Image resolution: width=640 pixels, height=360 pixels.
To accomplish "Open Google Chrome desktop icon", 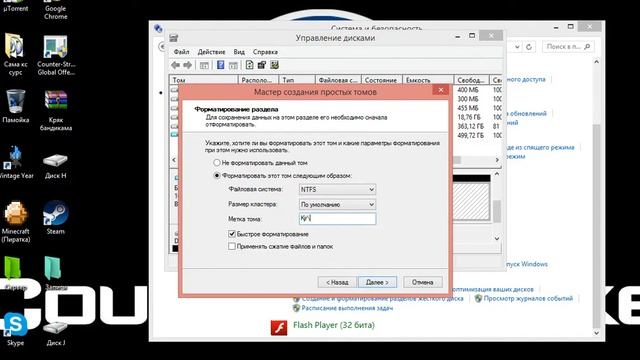I will (56, 10).
